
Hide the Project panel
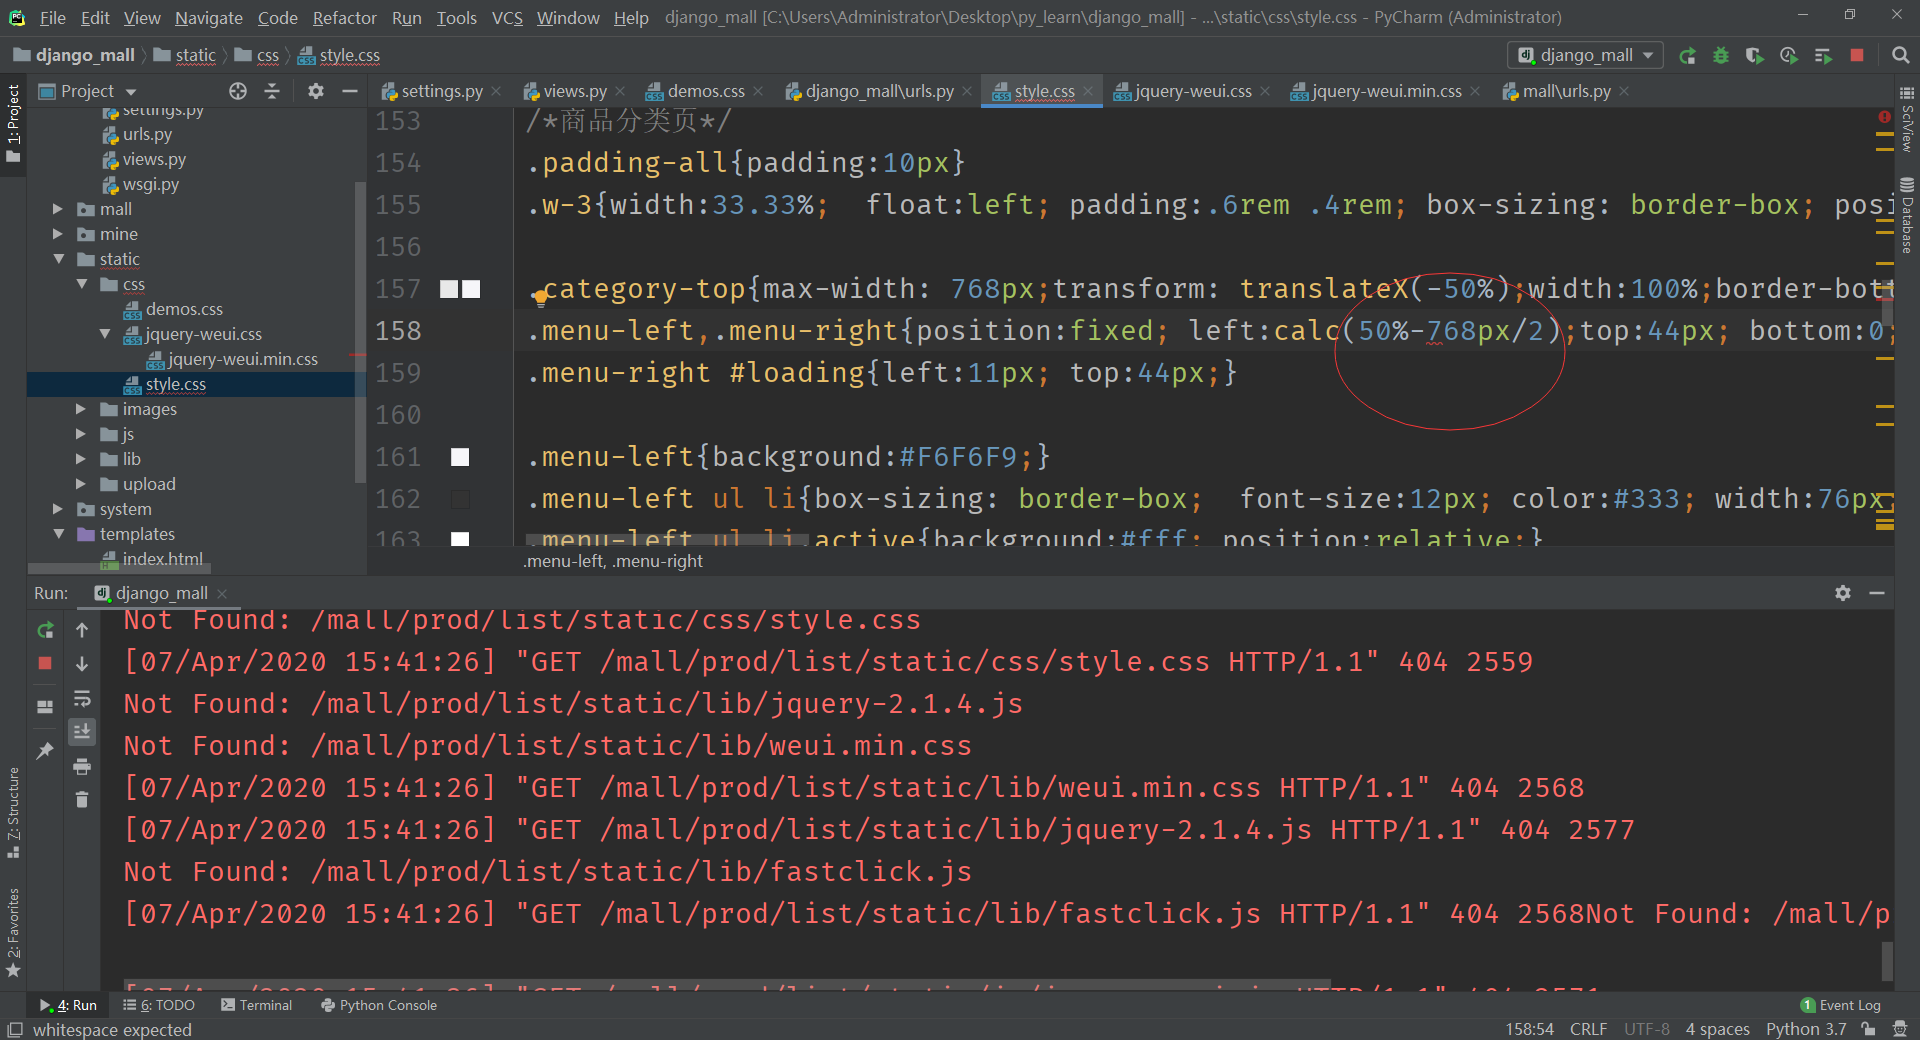(349, 91)
